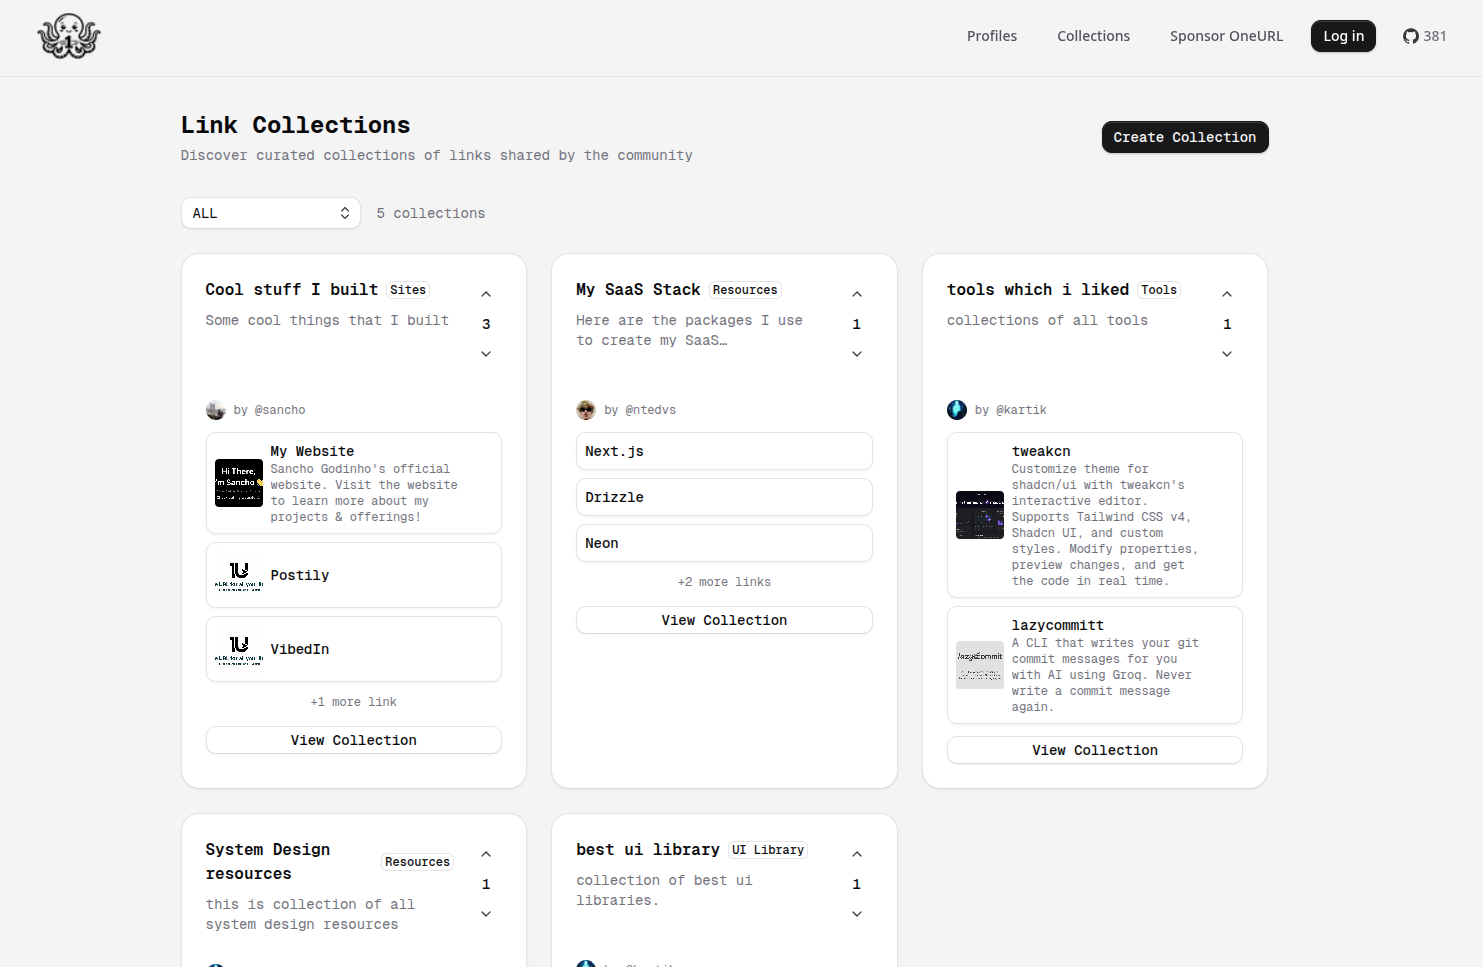
Task: Go to the Profiles page
Action: 991,36
